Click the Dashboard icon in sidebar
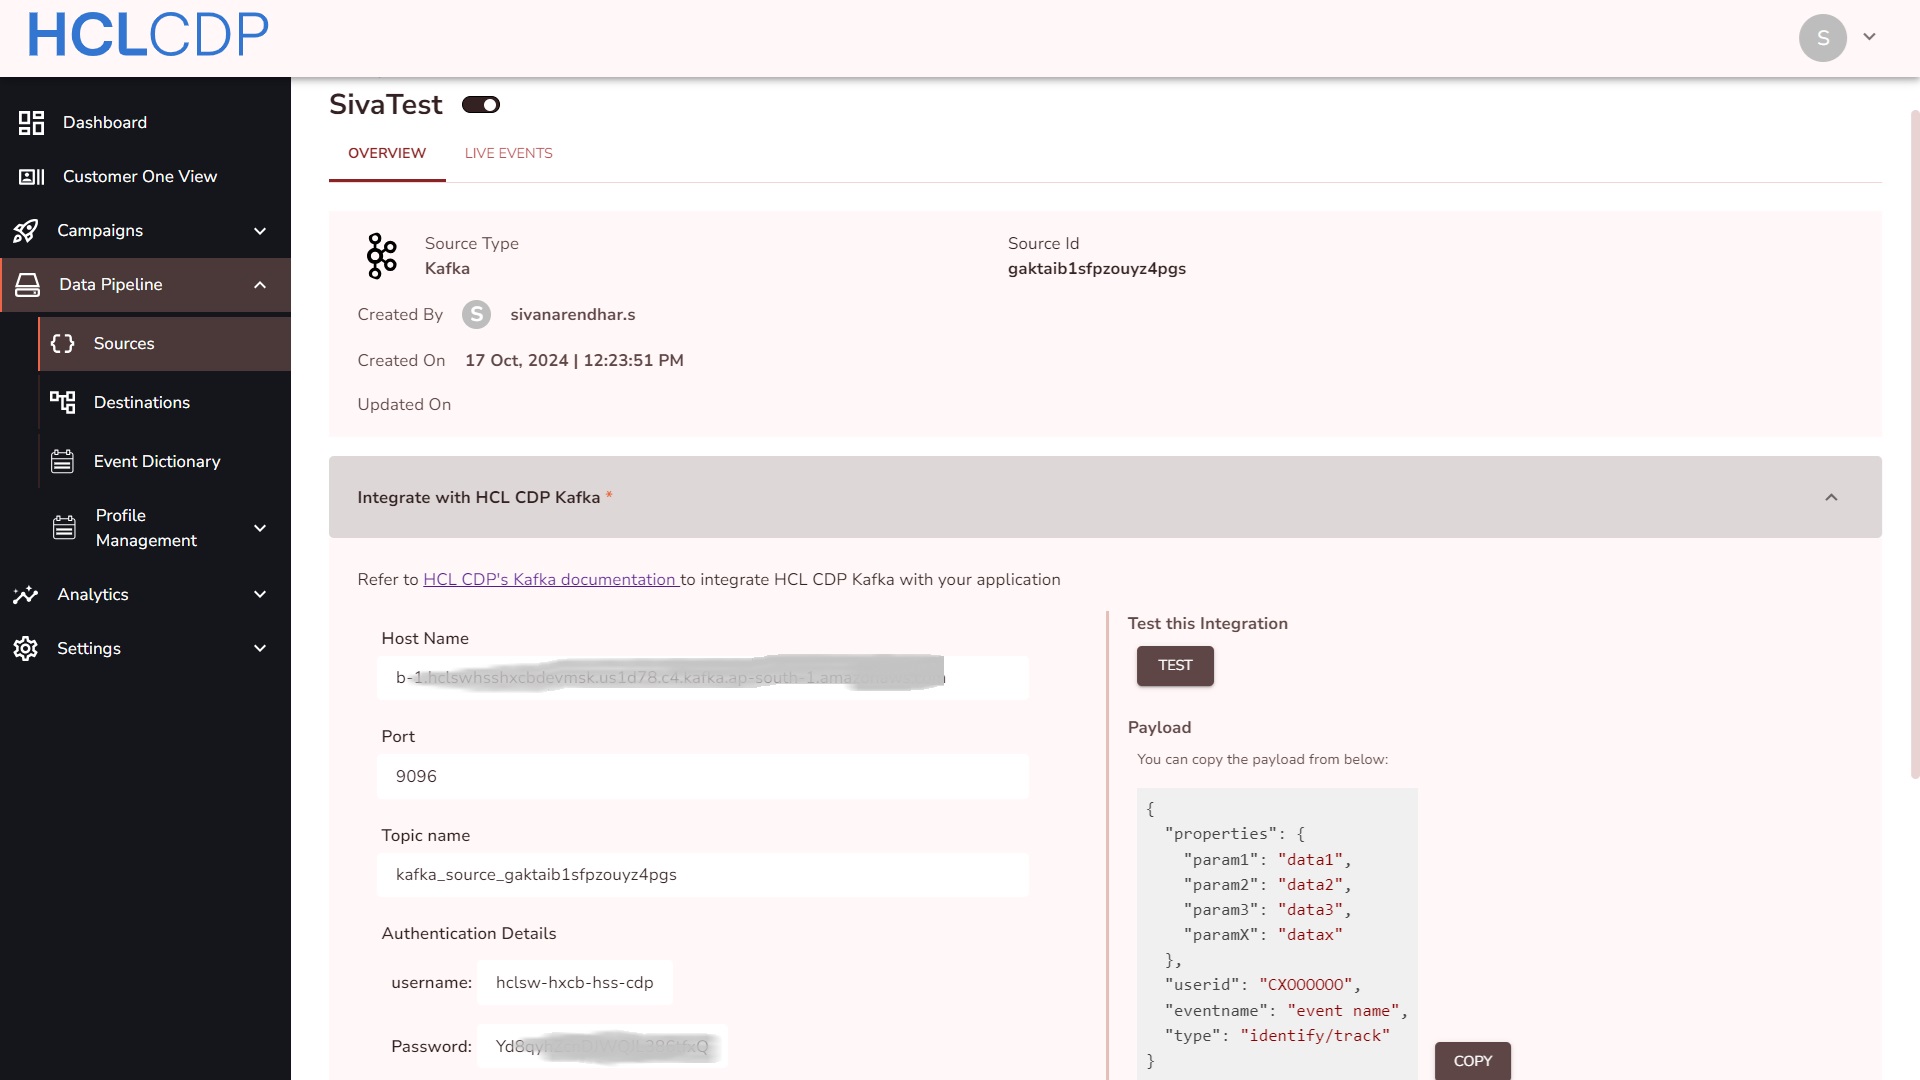Image resolution: width=1920 pixels, height=1080 pixels. [31, 123]
